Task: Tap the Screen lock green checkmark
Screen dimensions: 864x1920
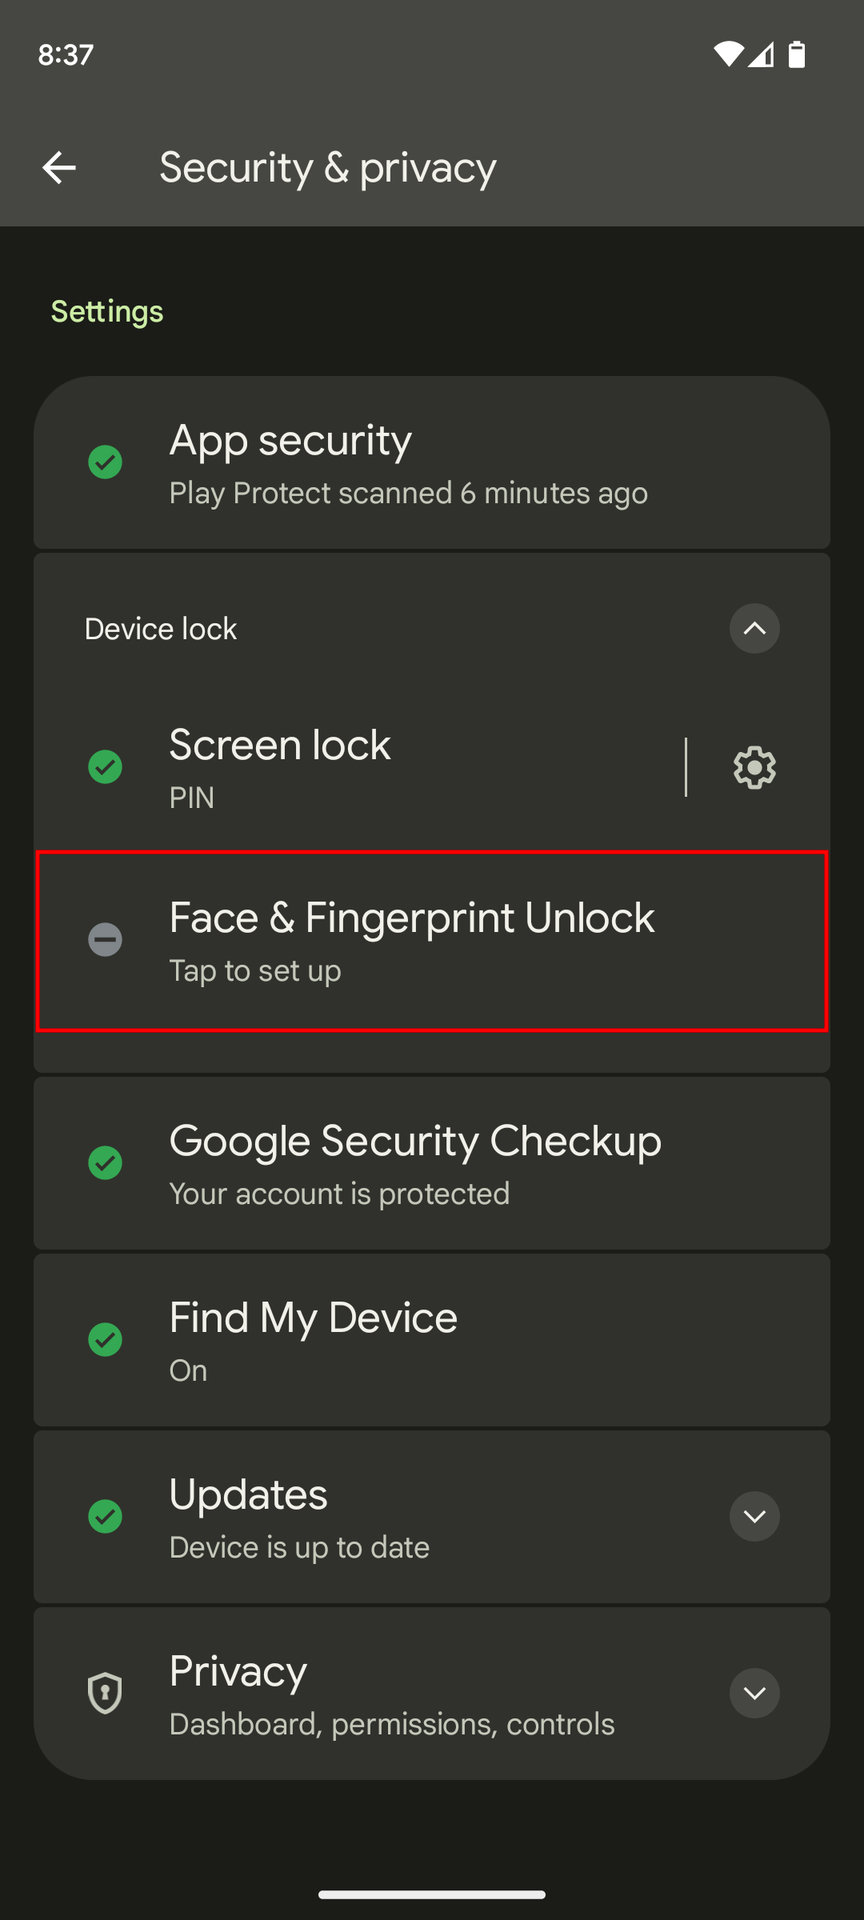Action: point(105,767)
